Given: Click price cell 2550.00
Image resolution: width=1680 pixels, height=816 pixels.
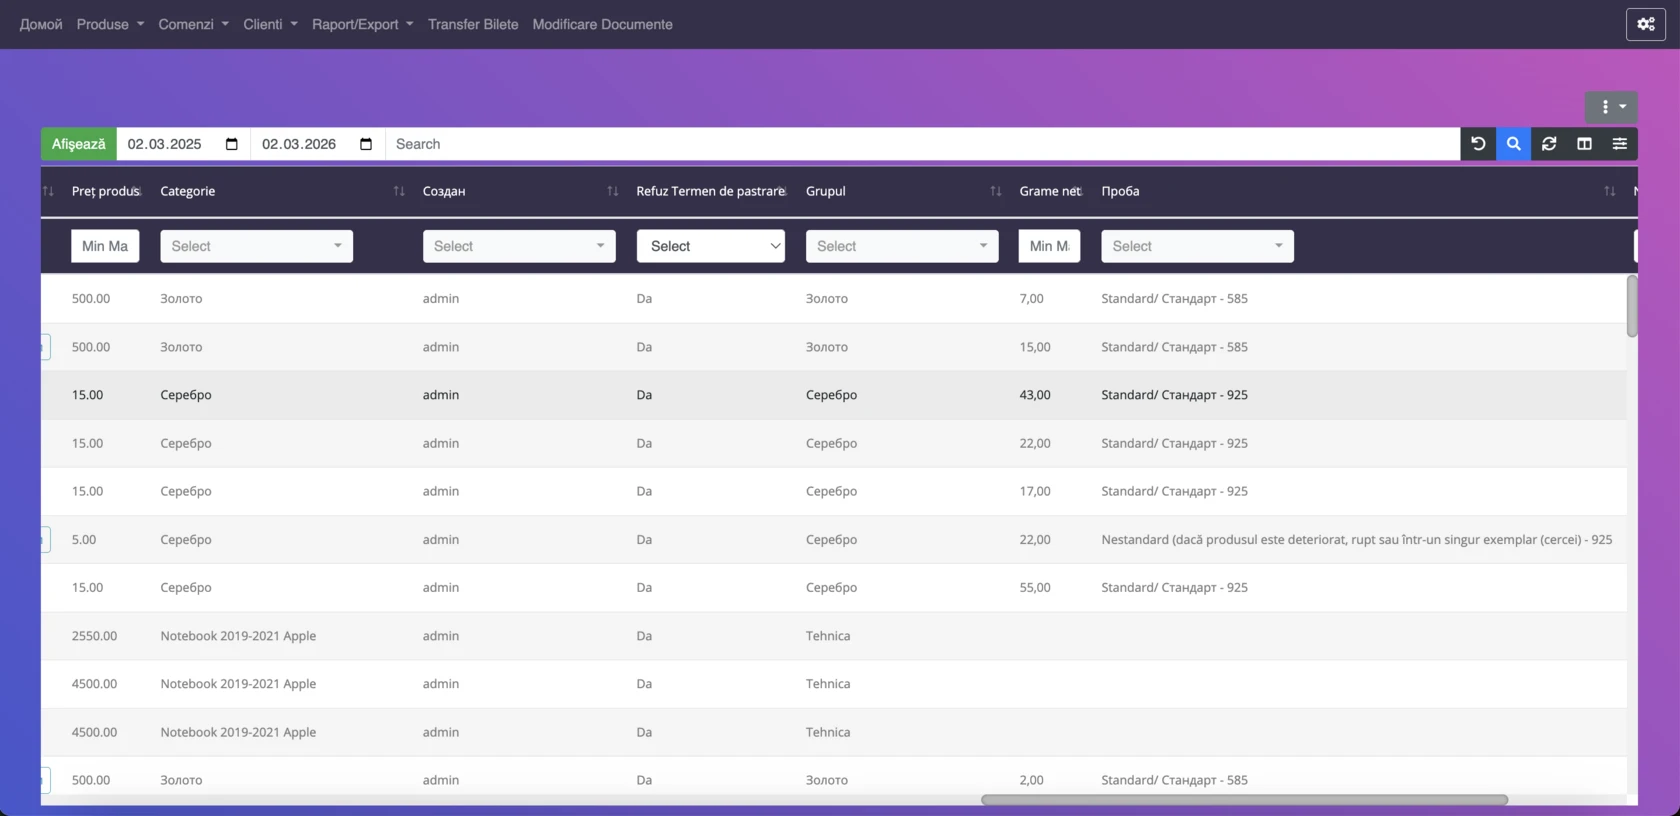Looking at the screenshot, I should pyautogui.click(x=94, y=636).
